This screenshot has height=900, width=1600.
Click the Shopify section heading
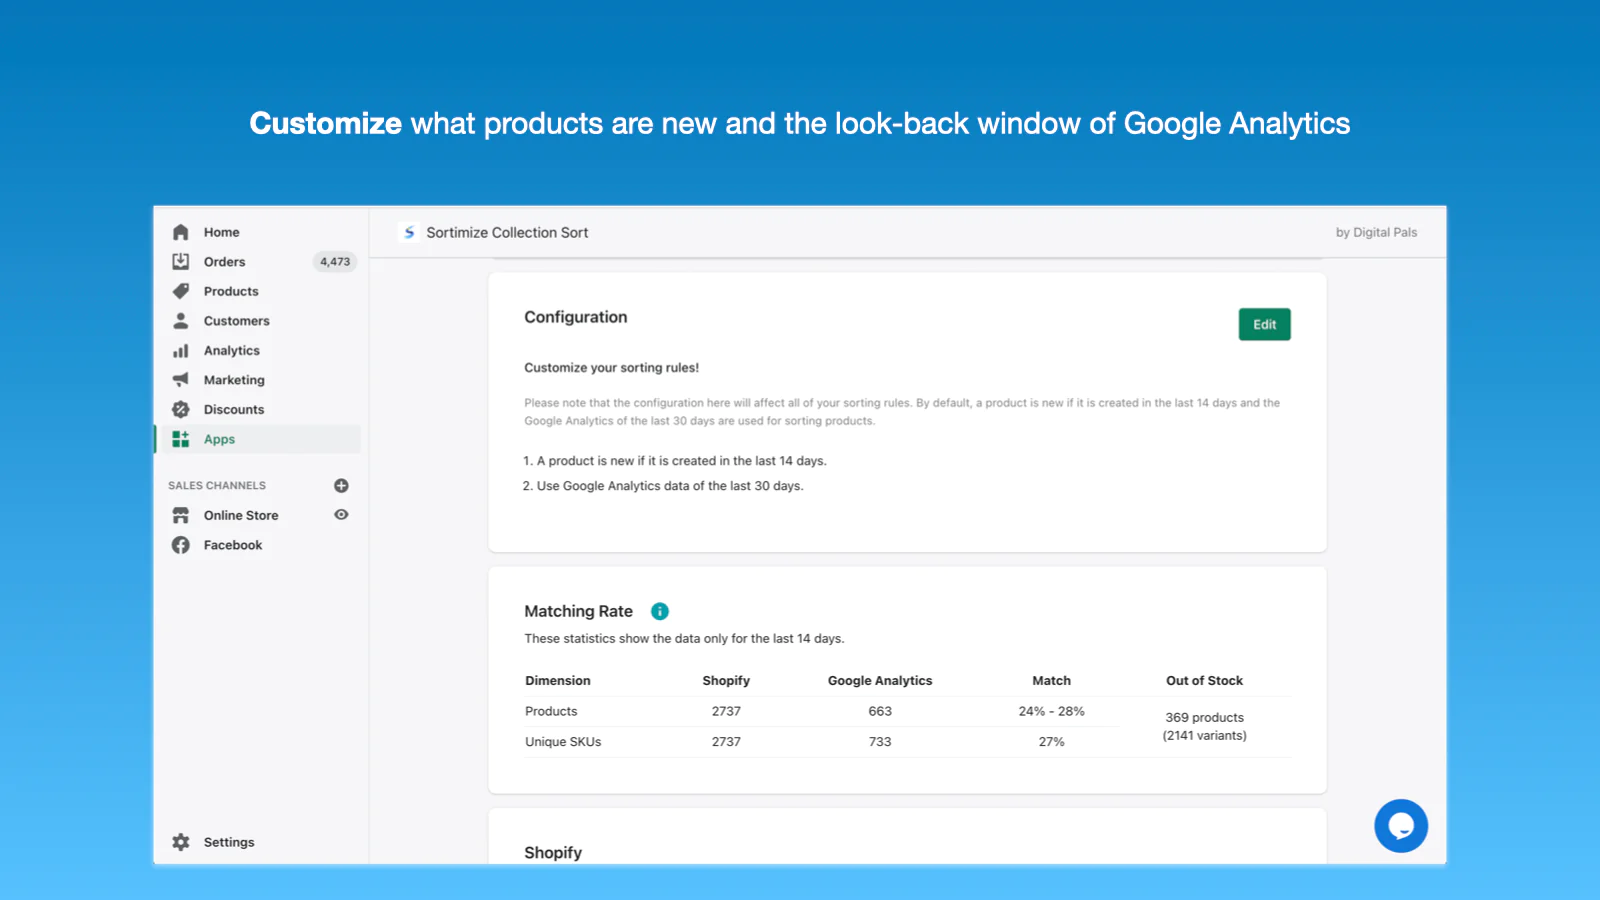(553, 852)
